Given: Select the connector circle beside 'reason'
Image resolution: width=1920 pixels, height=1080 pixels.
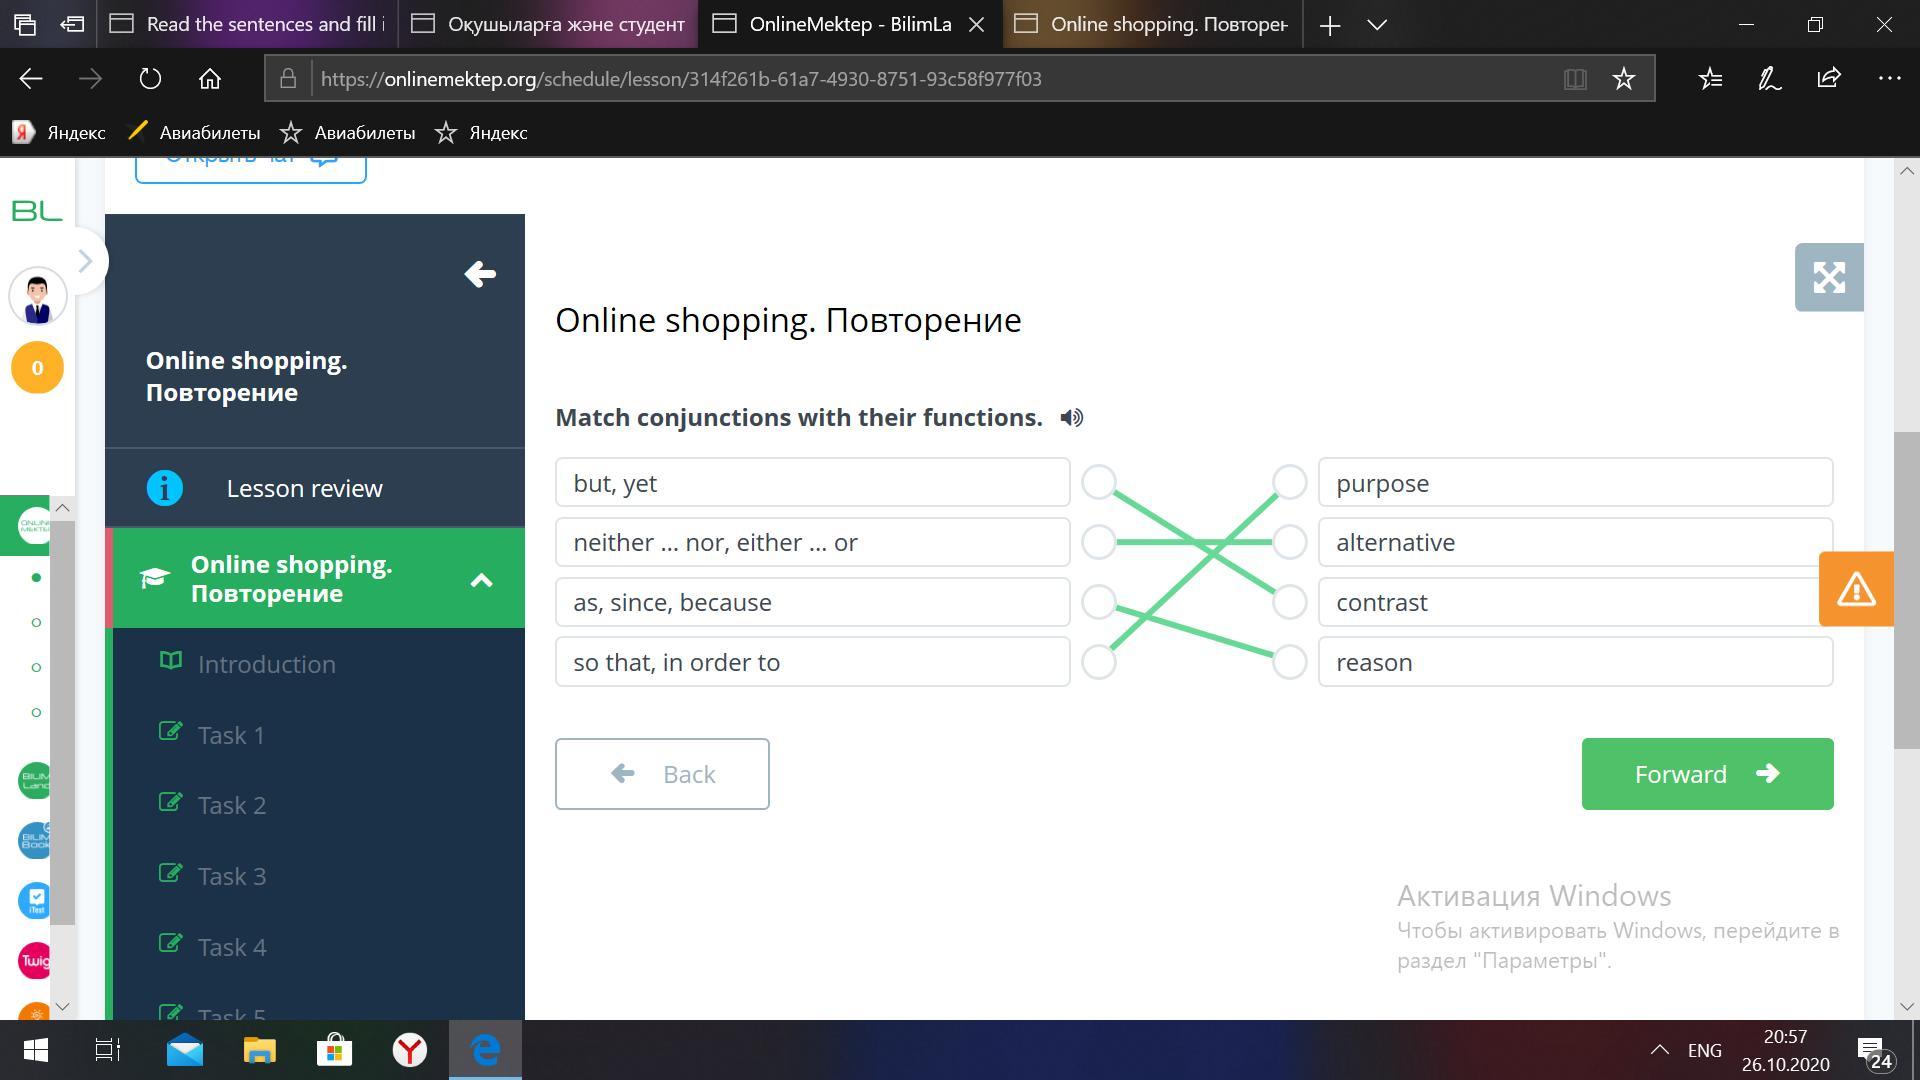Looking at the screenshot, I should pos(1289,662).
